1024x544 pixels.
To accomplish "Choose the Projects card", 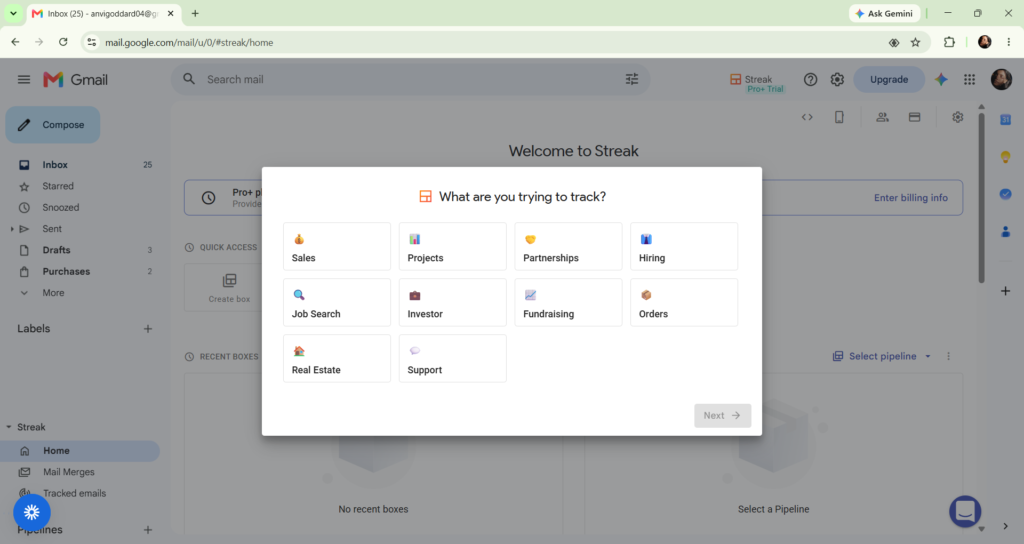I will tap(453, 246).
